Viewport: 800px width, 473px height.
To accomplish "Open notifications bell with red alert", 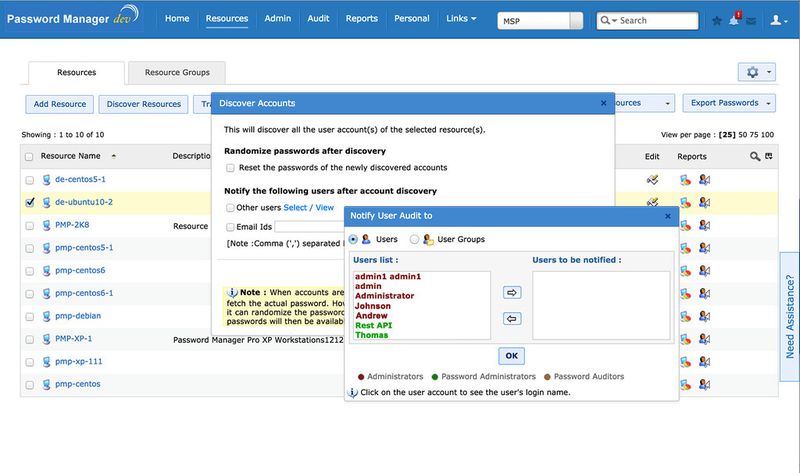I will (x=734, y=19).
